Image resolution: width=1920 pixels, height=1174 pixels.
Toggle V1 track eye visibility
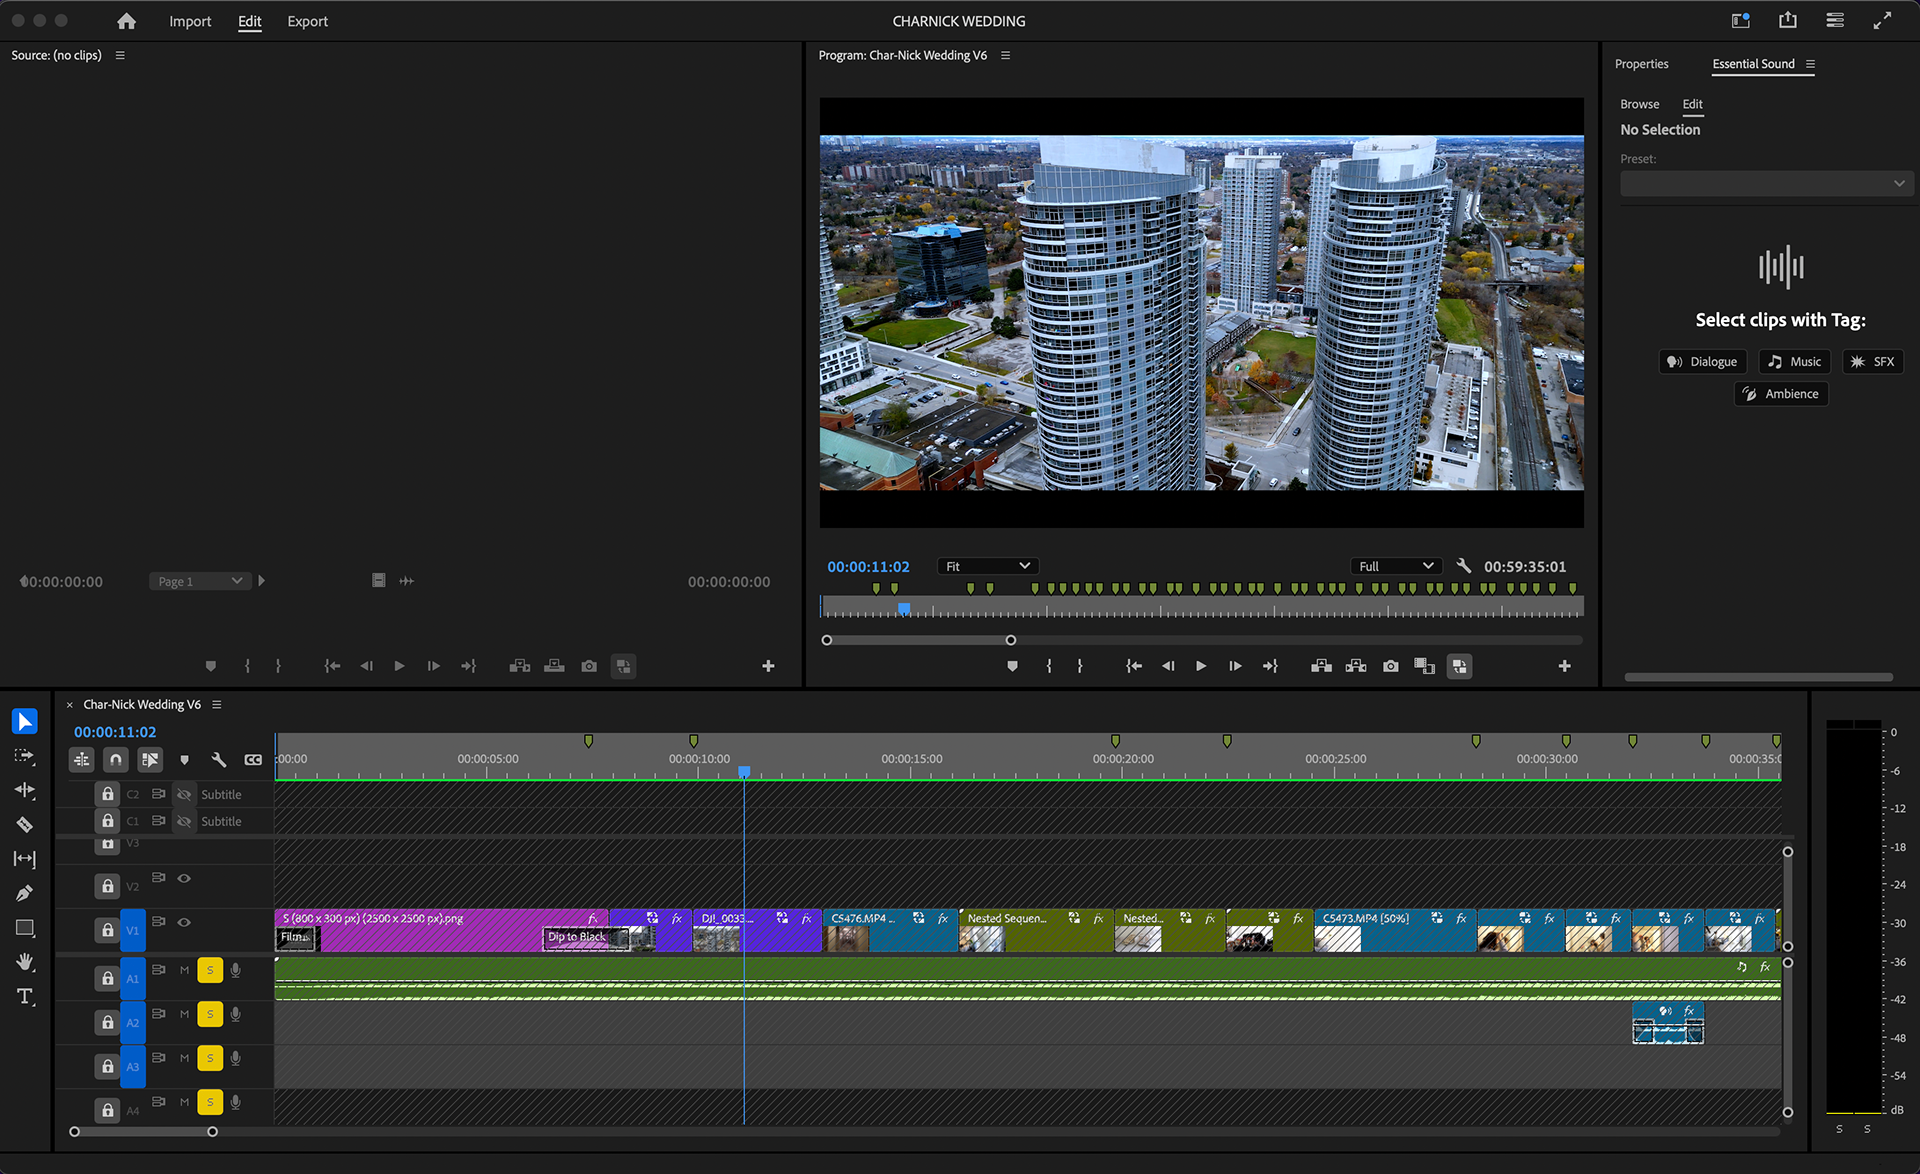click(x=184, y=922)
